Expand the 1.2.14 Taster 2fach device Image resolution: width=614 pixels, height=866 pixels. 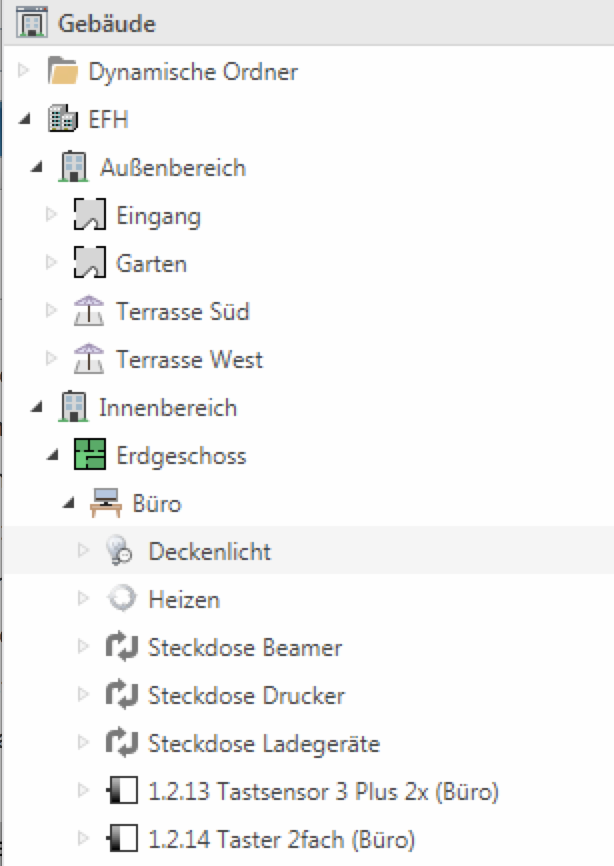(x=84, y=840)
